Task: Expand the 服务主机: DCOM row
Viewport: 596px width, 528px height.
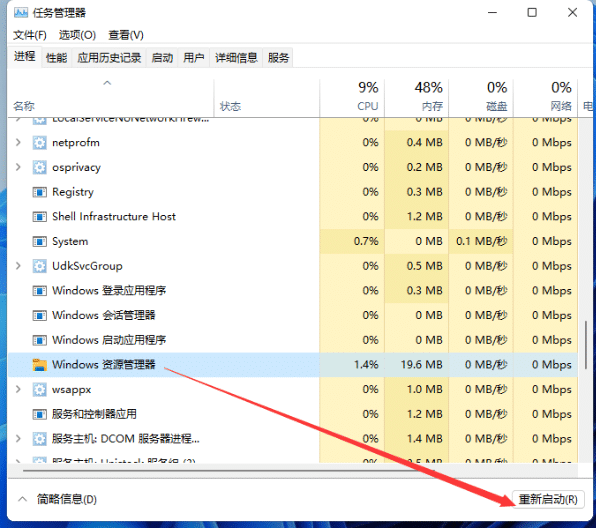Action: pyautogui.click(x=18, y=439)
